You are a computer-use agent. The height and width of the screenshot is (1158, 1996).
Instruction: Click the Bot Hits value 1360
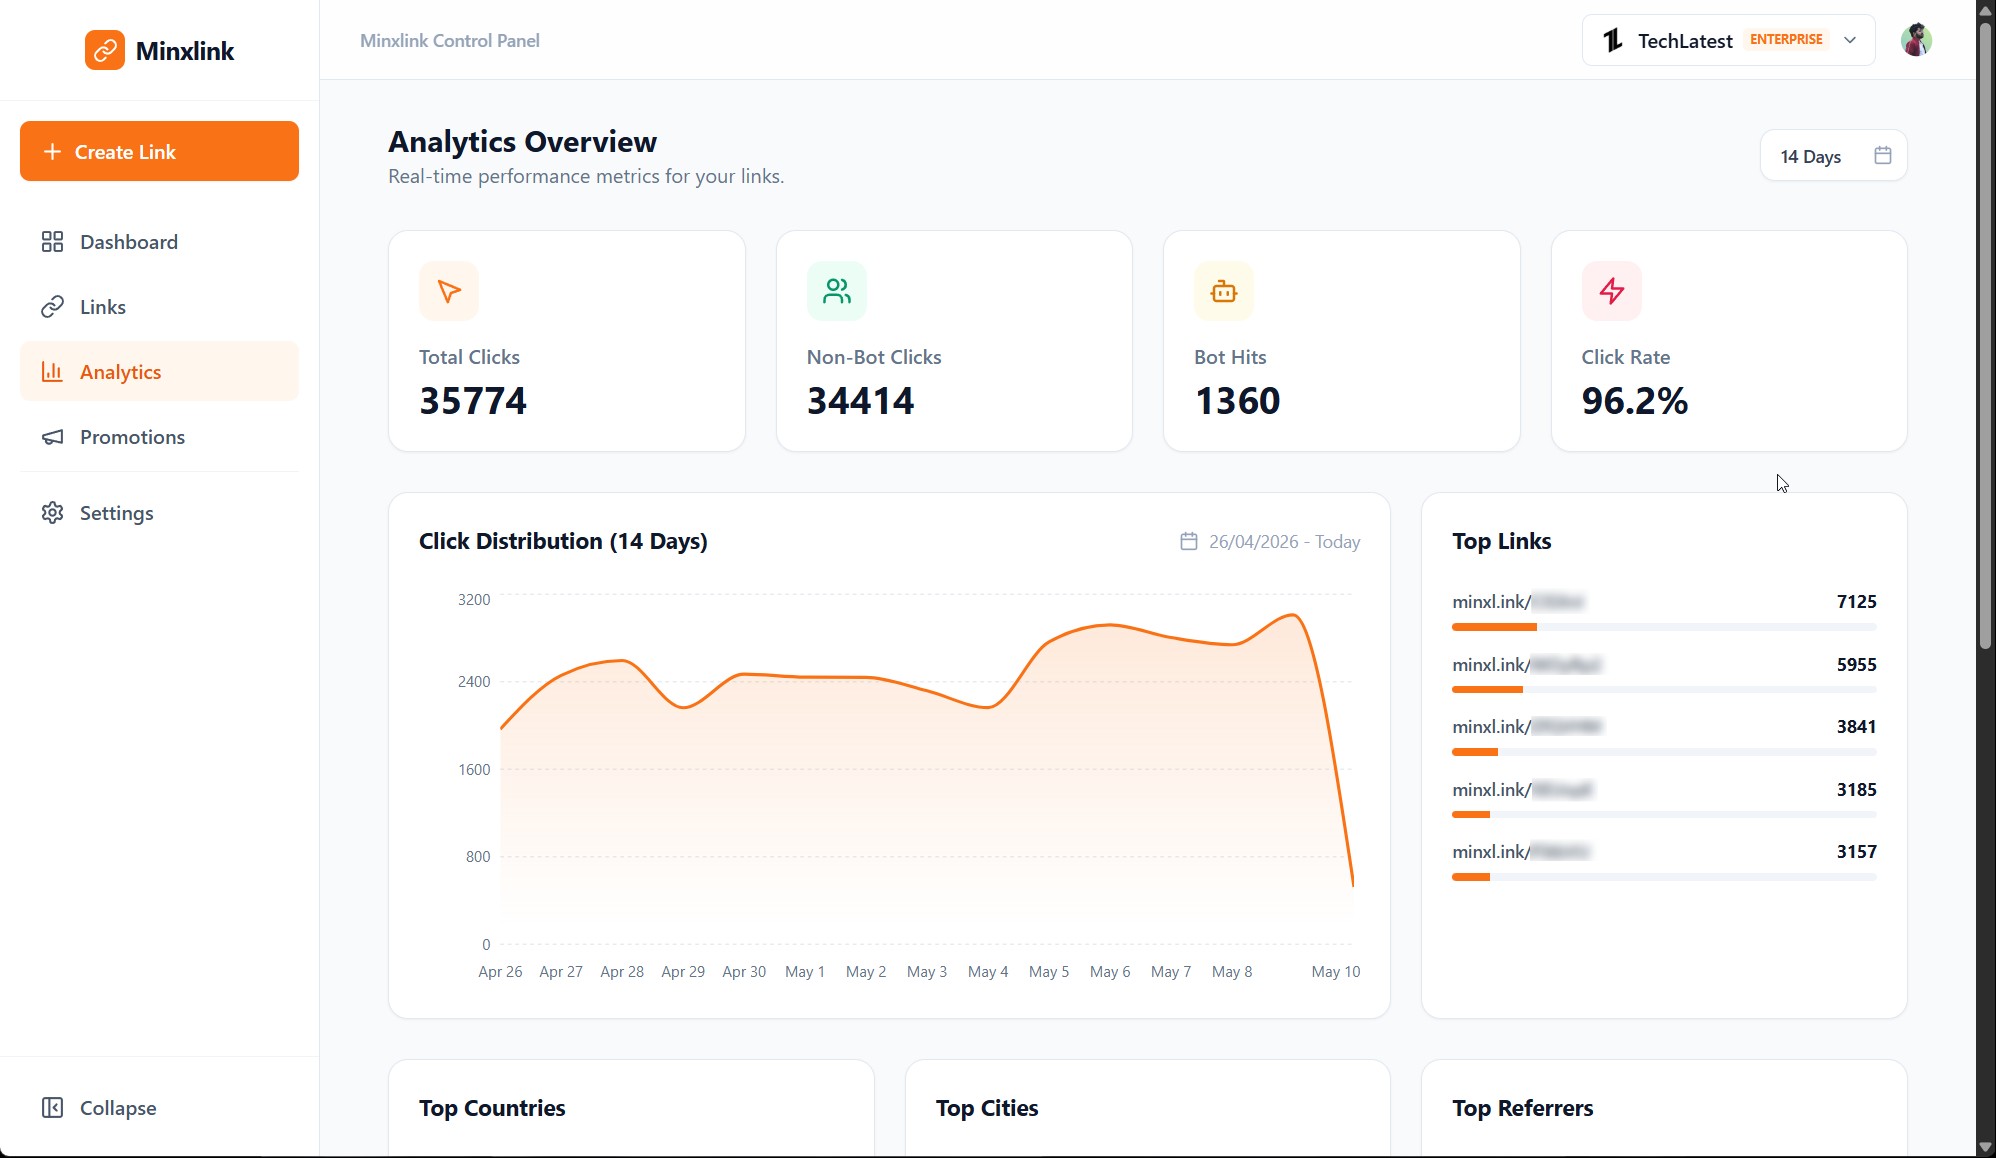pos(1237,401)
